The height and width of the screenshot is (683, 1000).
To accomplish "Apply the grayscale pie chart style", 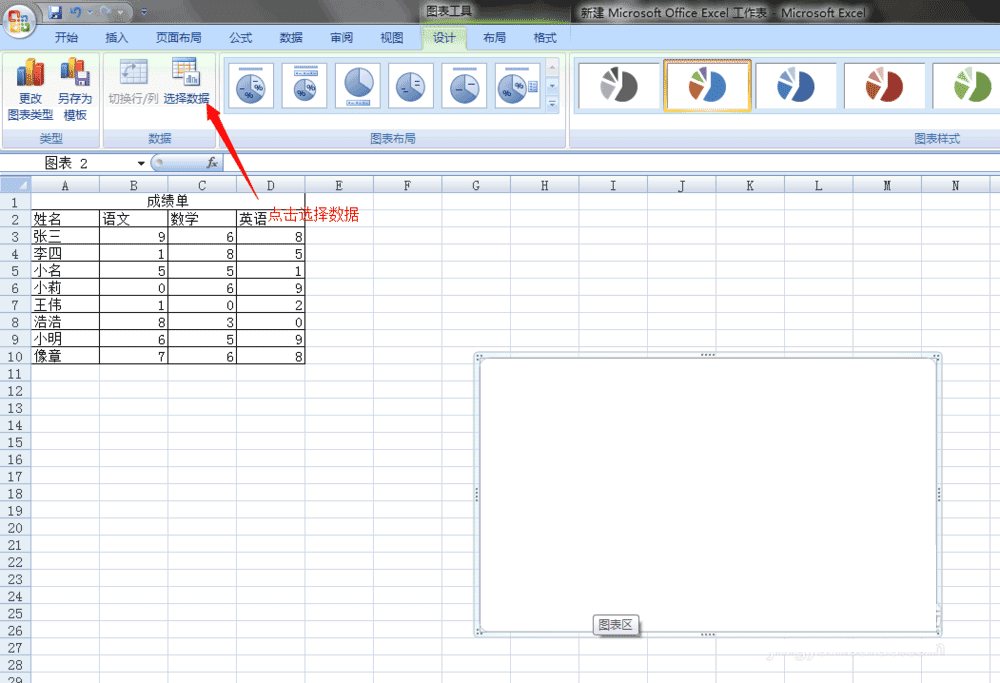I will [619, 85].
